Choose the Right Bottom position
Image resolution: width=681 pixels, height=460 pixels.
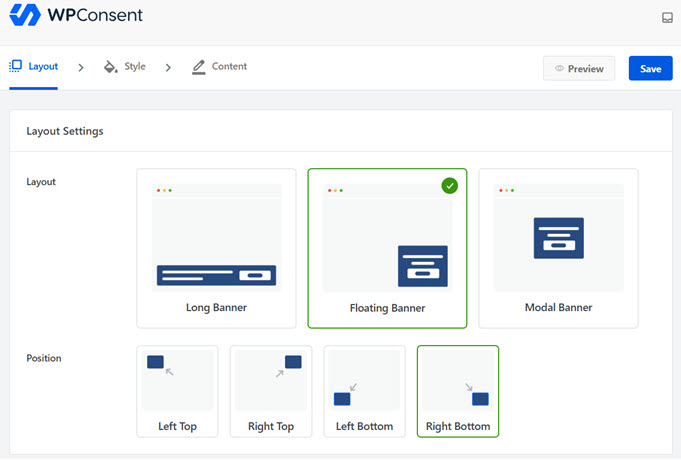coord(457,426)
